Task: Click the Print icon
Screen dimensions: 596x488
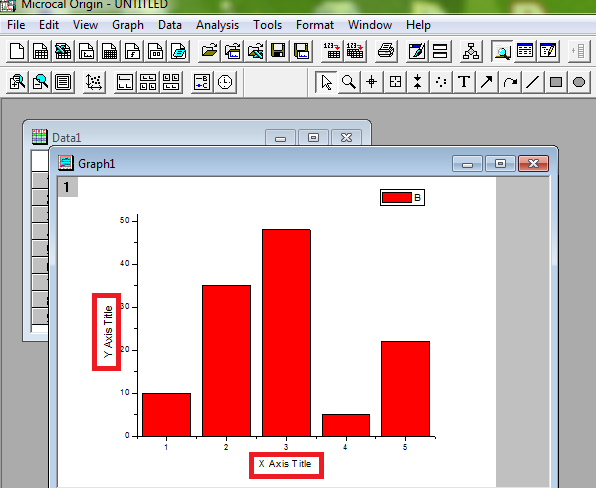Action: (x=386, y=51)
